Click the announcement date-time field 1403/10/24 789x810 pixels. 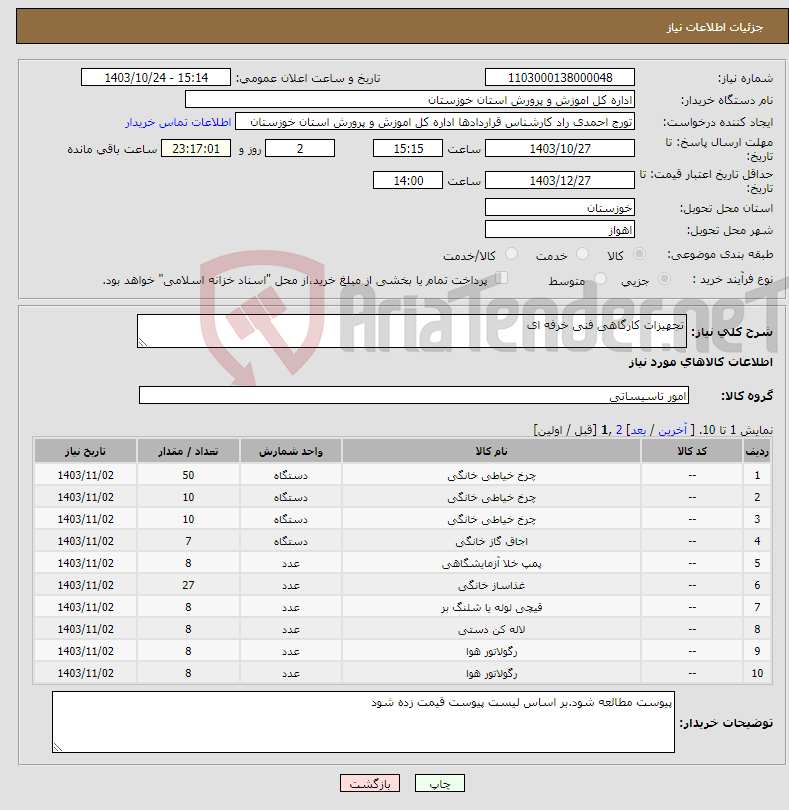[x=156, y=77]
